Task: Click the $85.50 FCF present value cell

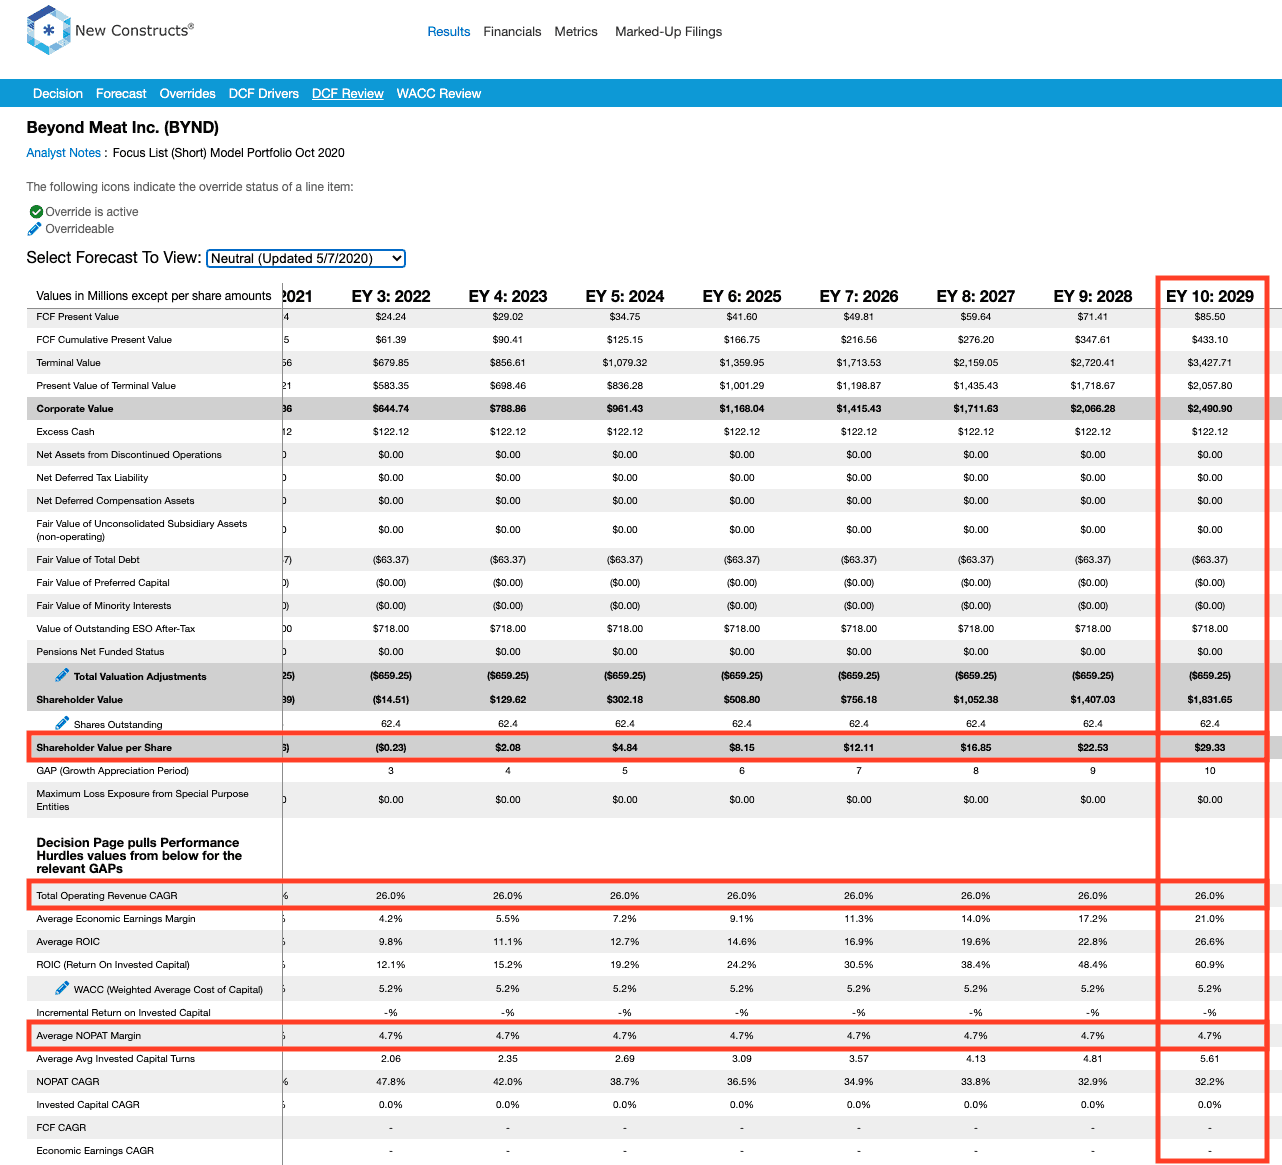Action: click(x=1210, y=316)
